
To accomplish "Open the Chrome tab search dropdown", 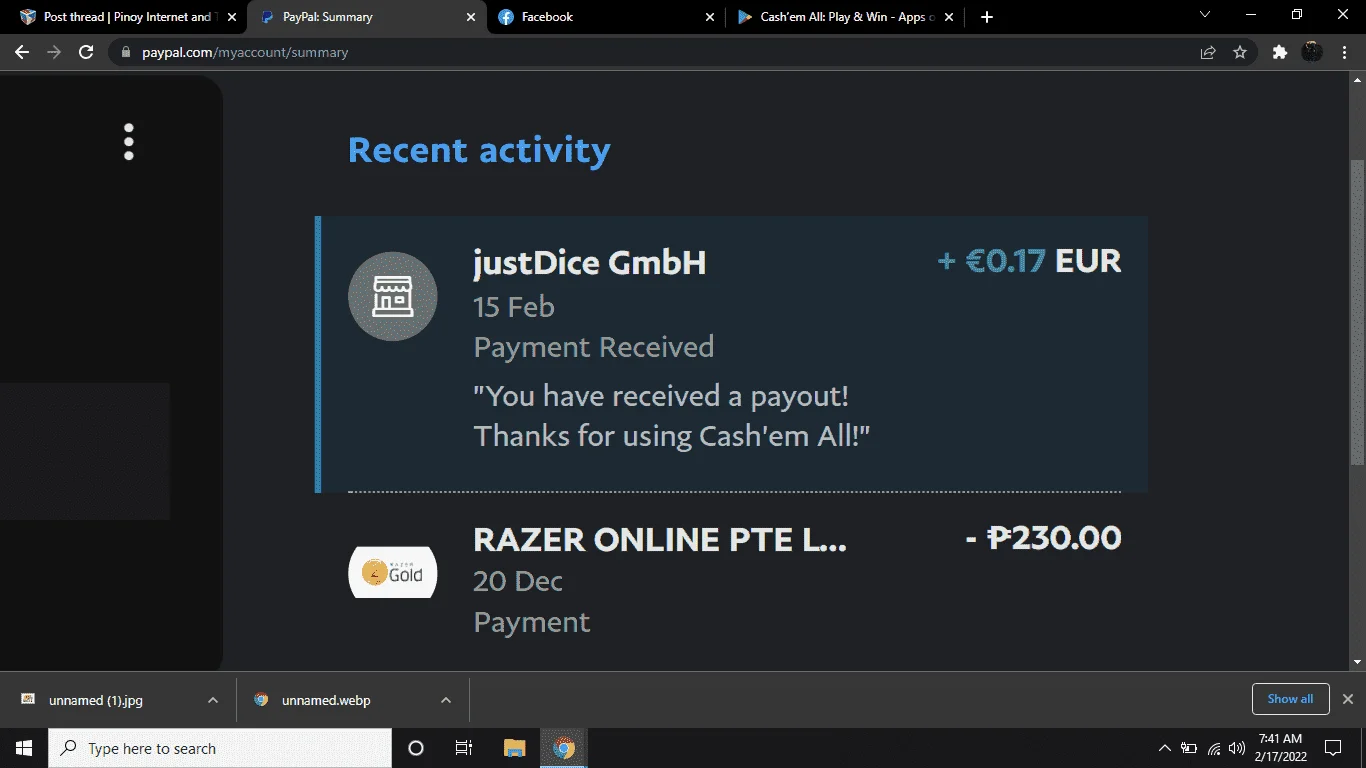I will click(1204, 15).
